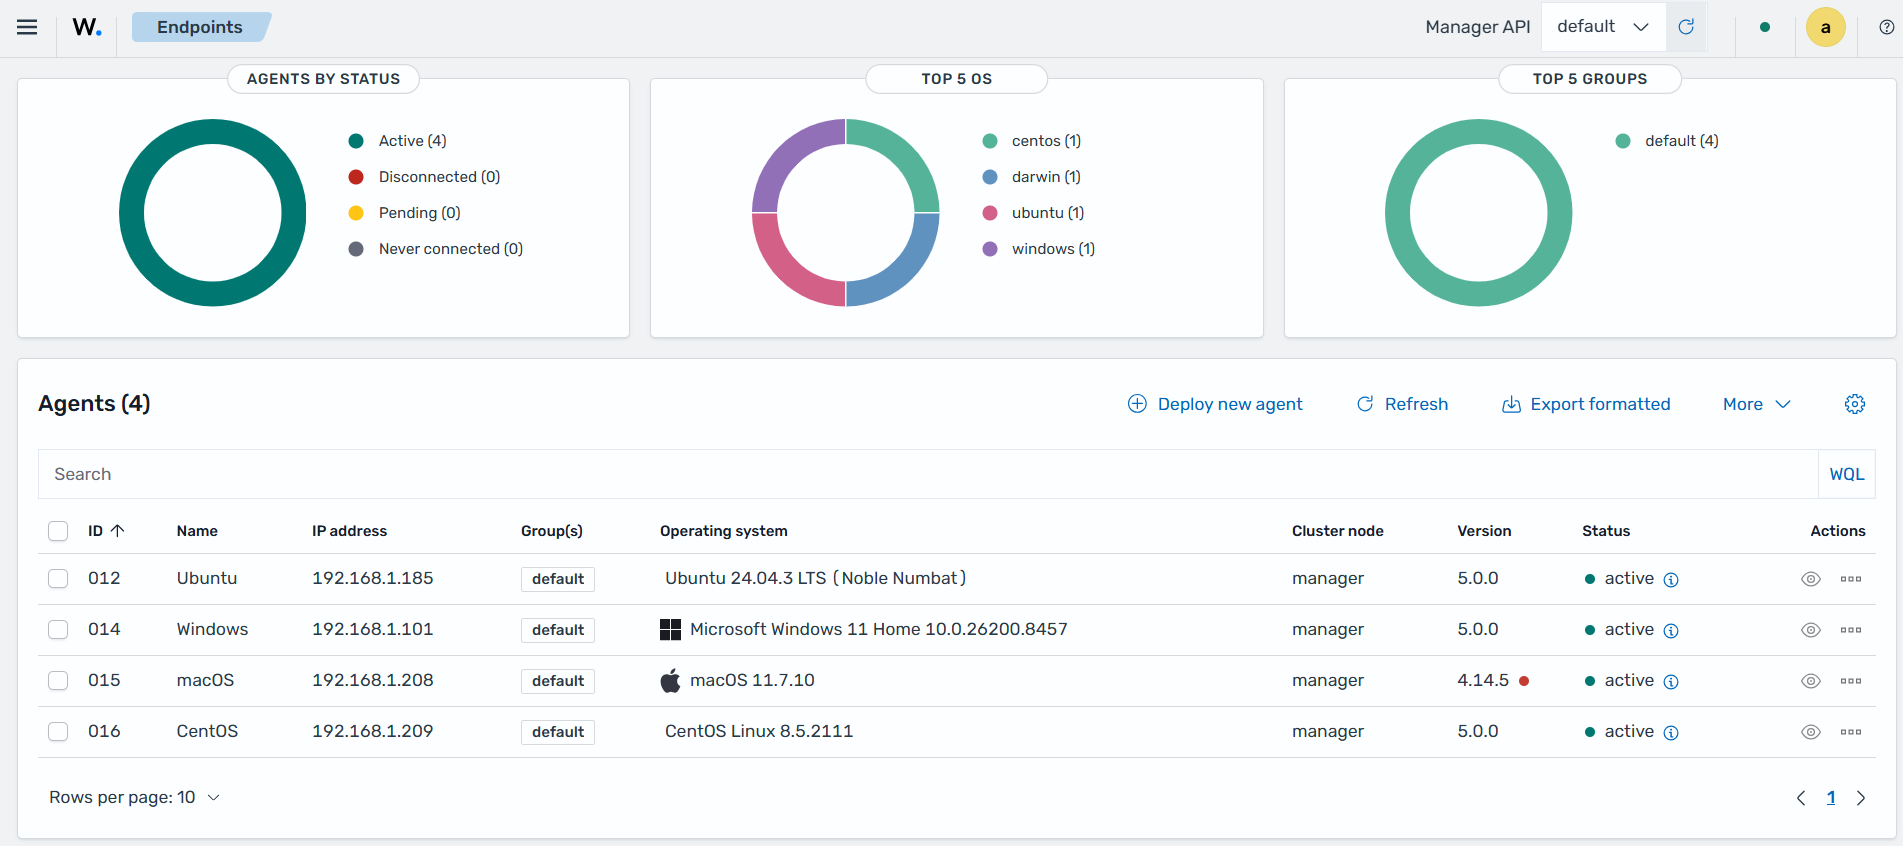Open the table settings gear icon

1855,404
